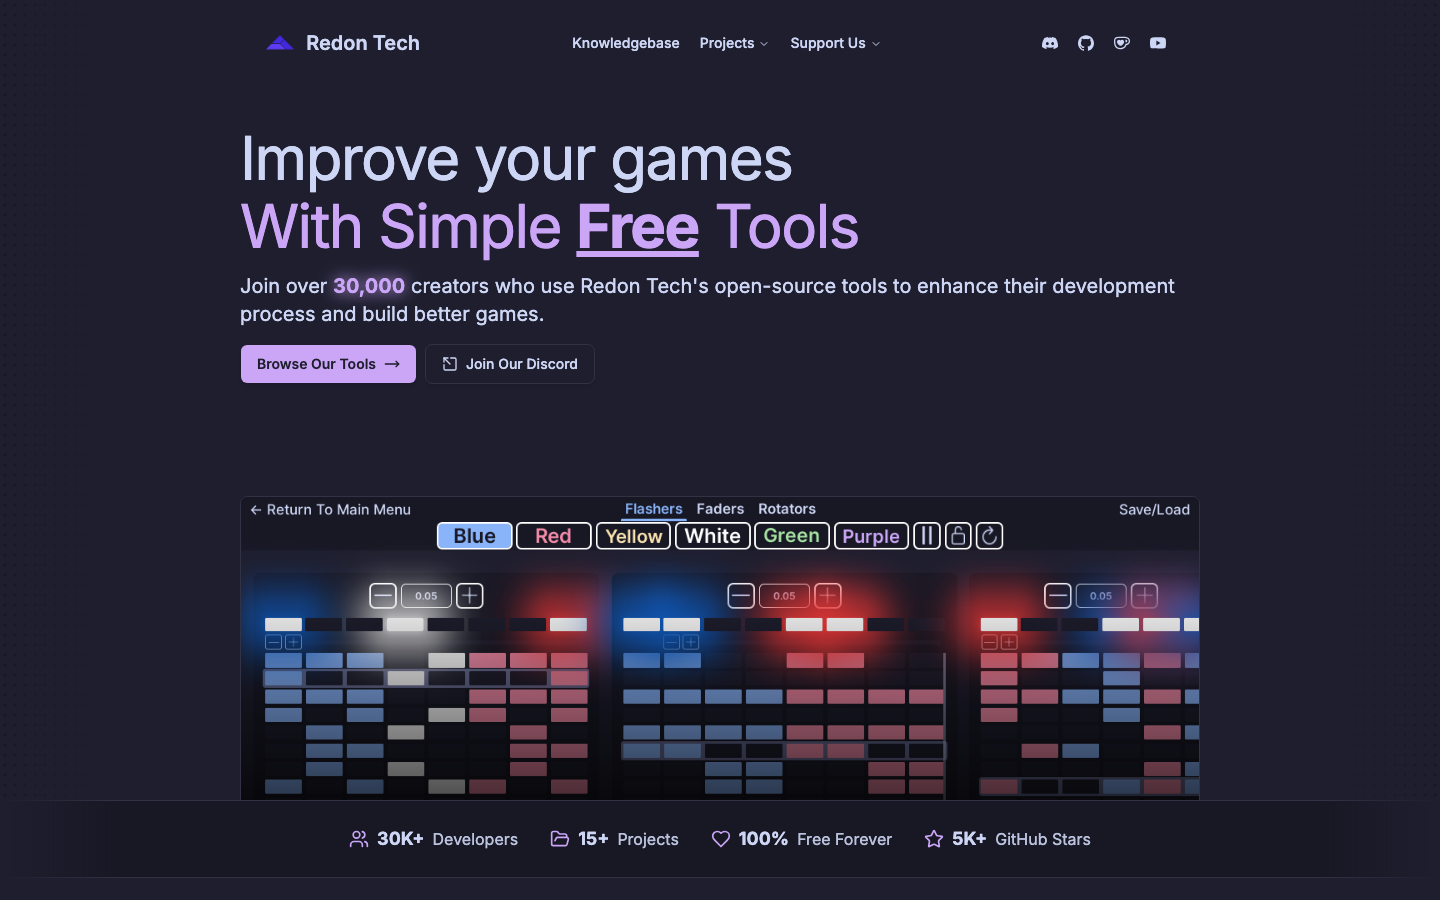Expand the Support Us dropdown menu
1440x900 pixels.
click(835, 43)
